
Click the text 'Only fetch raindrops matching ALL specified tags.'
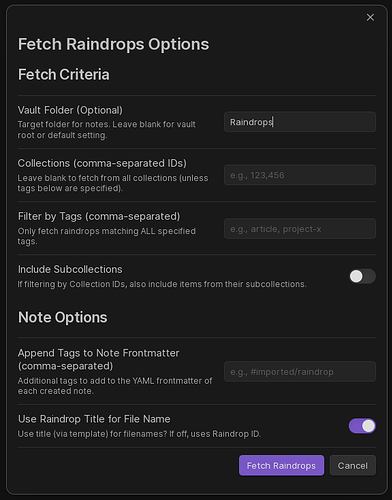pos(107,236)
